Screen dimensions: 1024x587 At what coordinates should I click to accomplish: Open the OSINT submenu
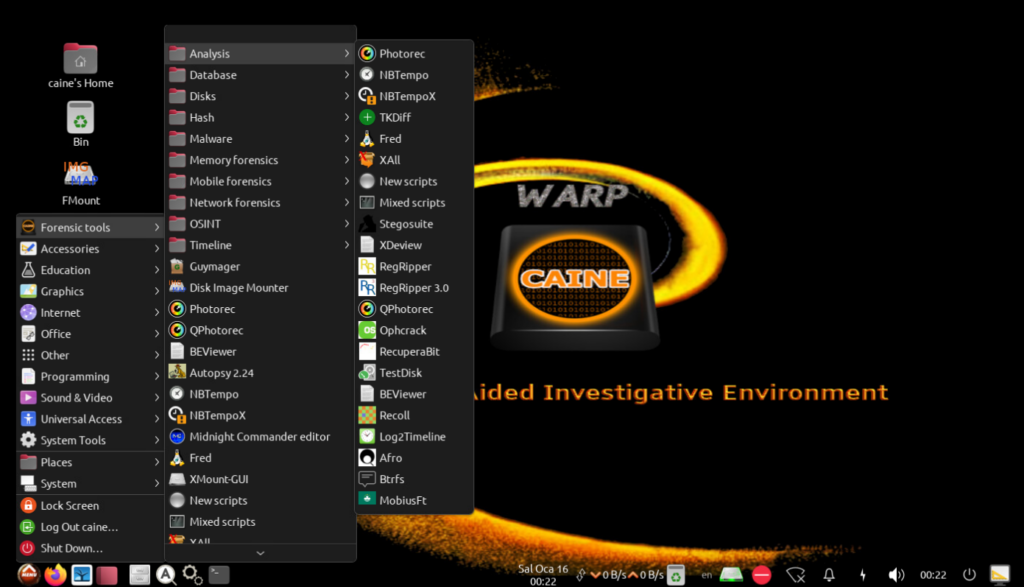click(x=260, y=224)
